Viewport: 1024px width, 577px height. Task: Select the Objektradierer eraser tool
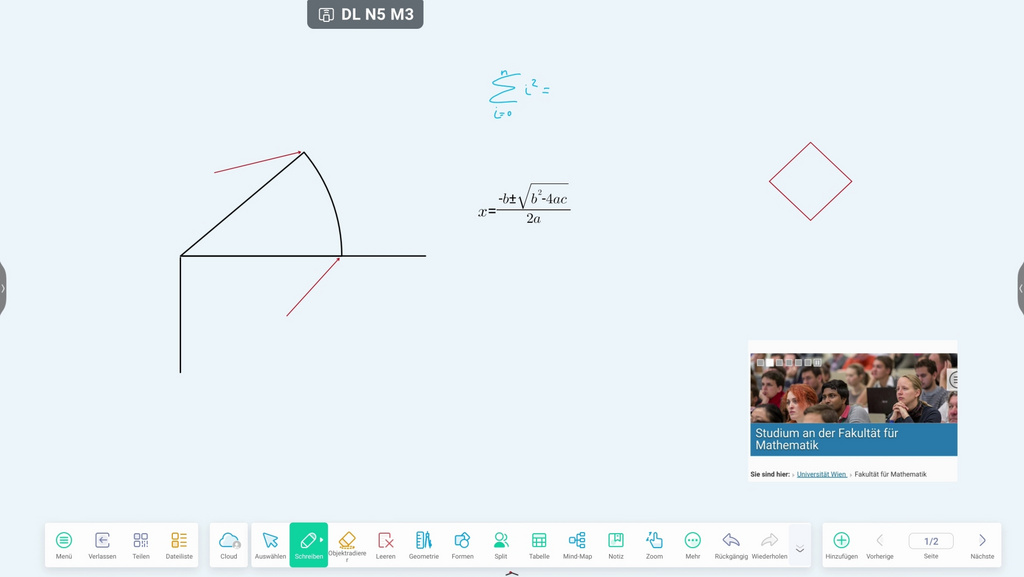(x=347, y=545)
